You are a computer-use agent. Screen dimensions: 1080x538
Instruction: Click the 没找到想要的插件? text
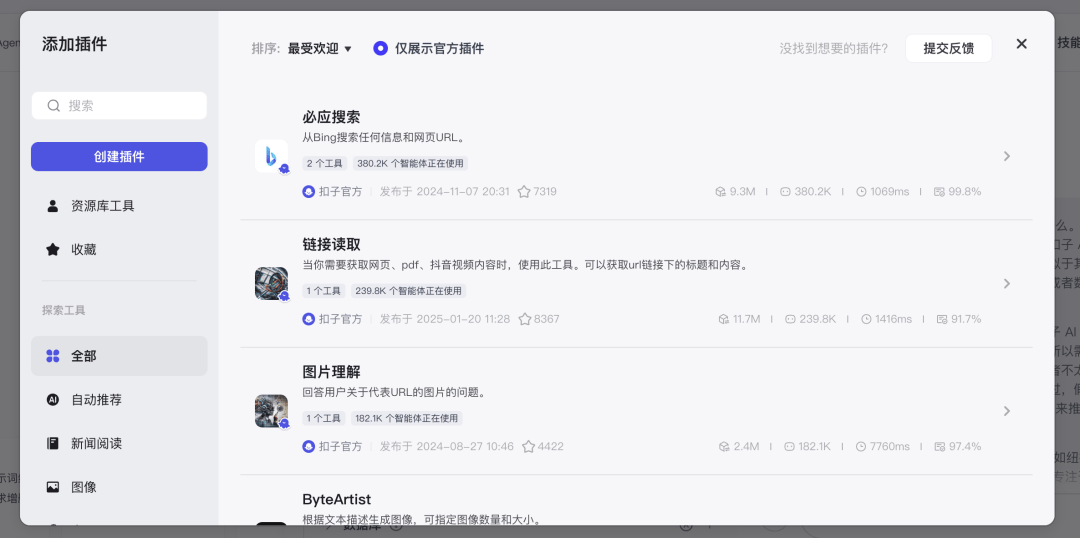833,48
